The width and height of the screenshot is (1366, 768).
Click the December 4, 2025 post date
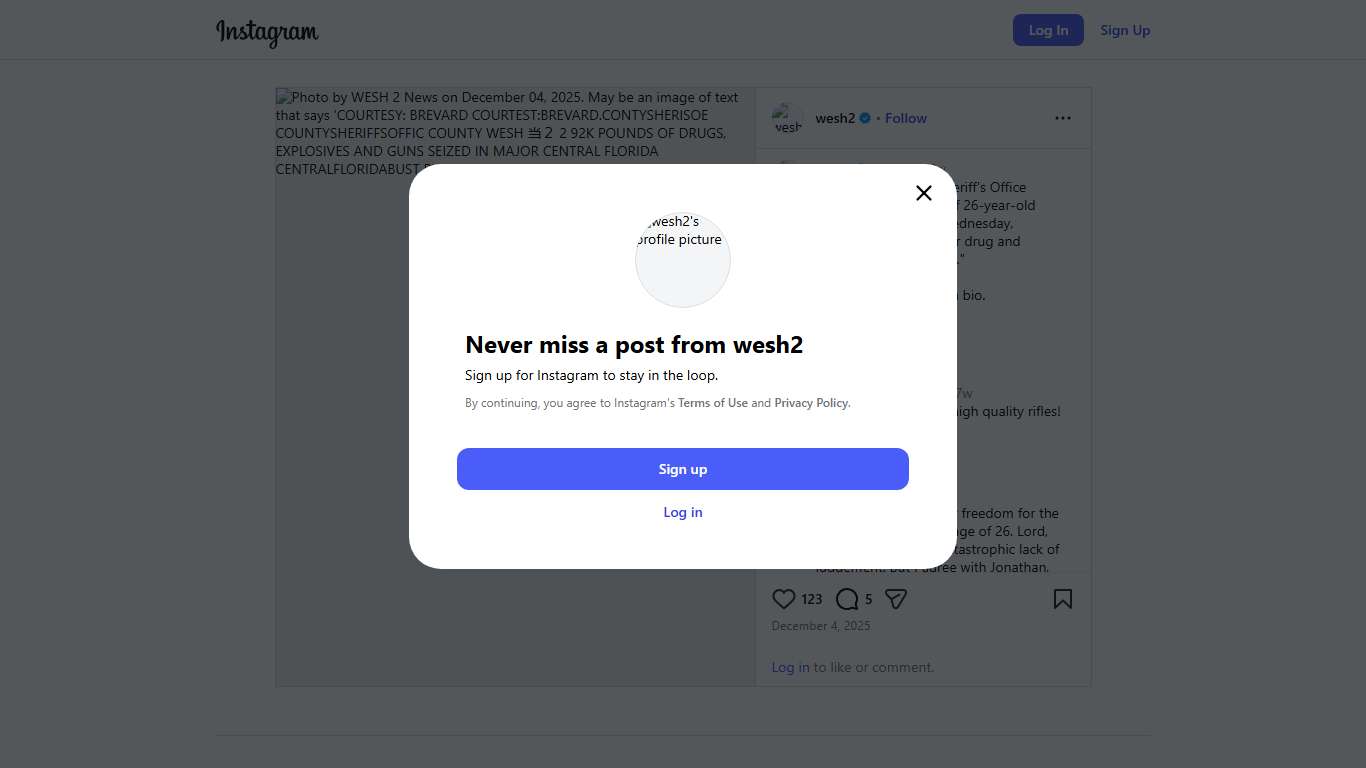pyautogui.click(x=821, y=626)
